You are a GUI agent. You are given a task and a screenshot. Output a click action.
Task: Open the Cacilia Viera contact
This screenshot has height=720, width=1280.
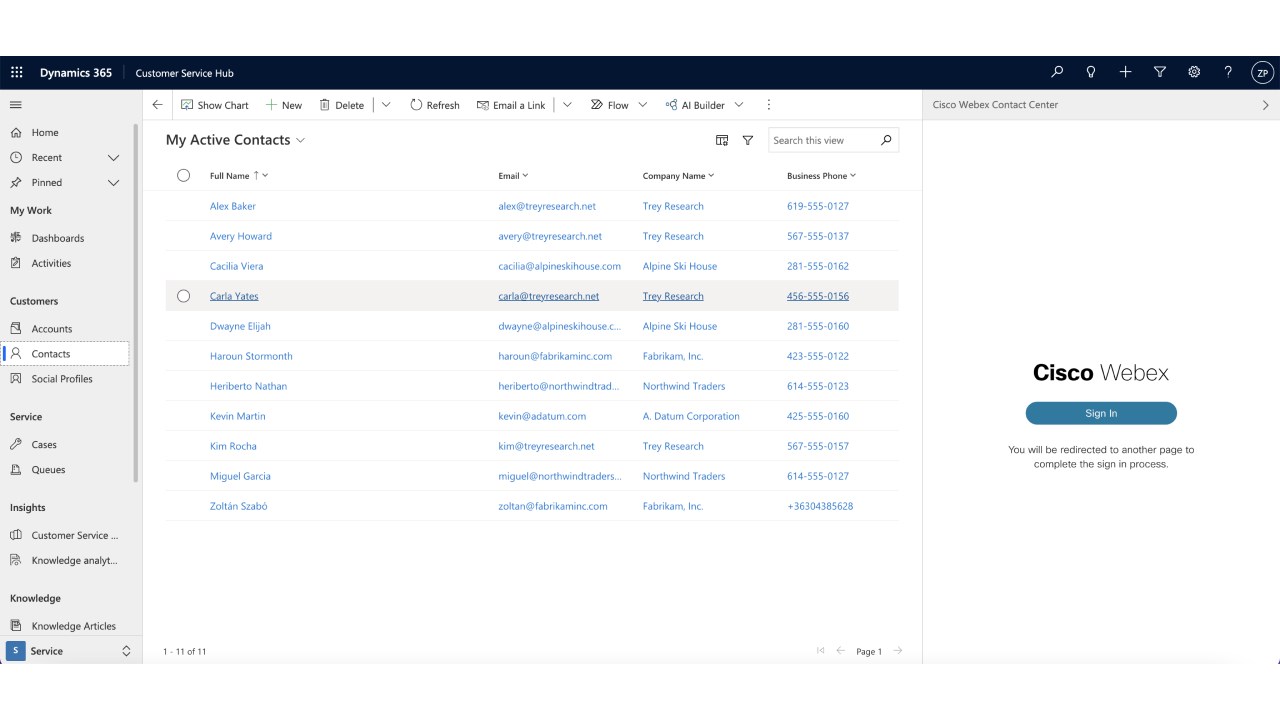click(237, 266)
